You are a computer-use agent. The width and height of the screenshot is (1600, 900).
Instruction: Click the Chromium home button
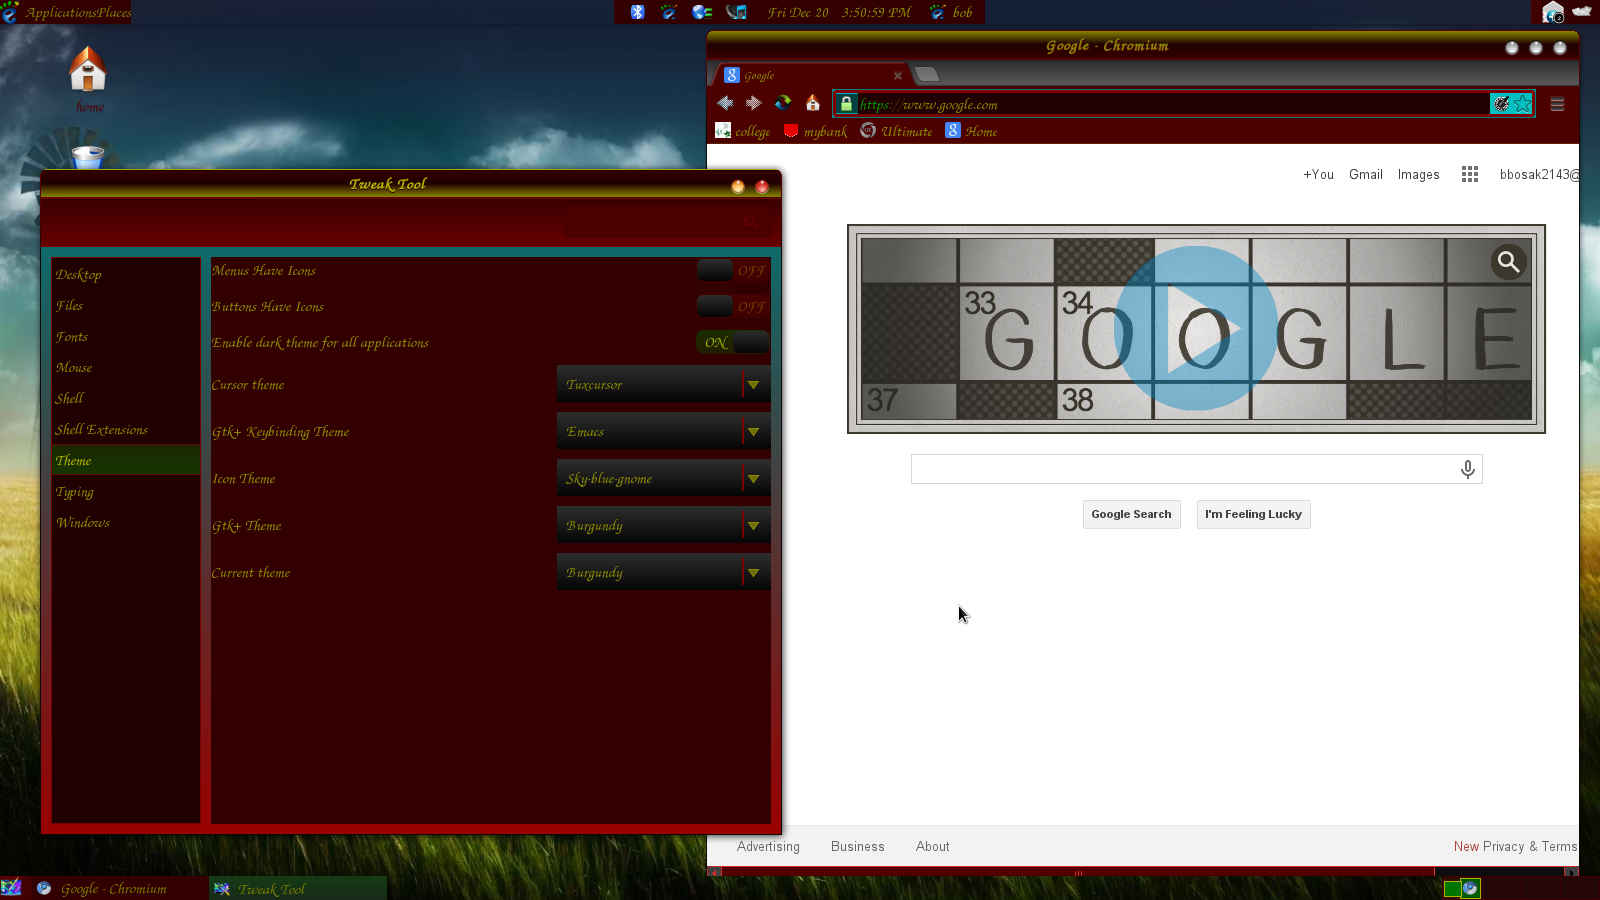point(812,103)
